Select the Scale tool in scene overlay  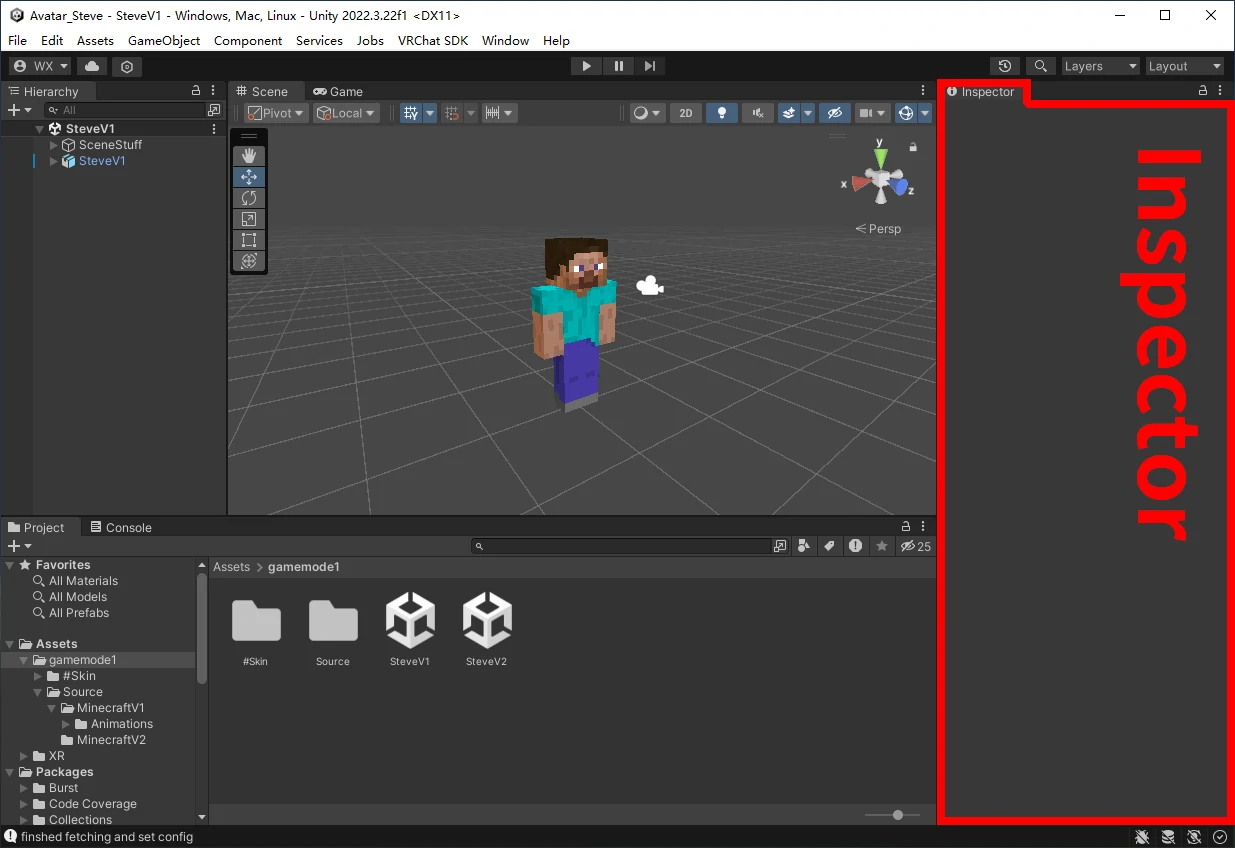(249, 219)
